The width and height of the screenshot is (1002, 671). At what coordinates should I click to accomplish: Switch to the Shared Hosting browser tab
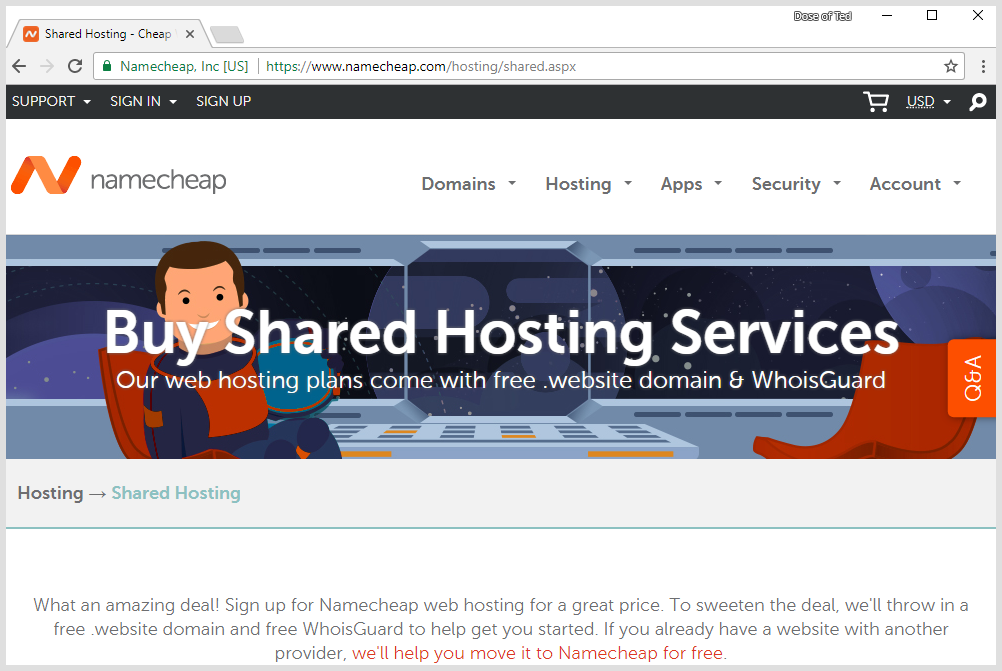click(x=100, y=33)
